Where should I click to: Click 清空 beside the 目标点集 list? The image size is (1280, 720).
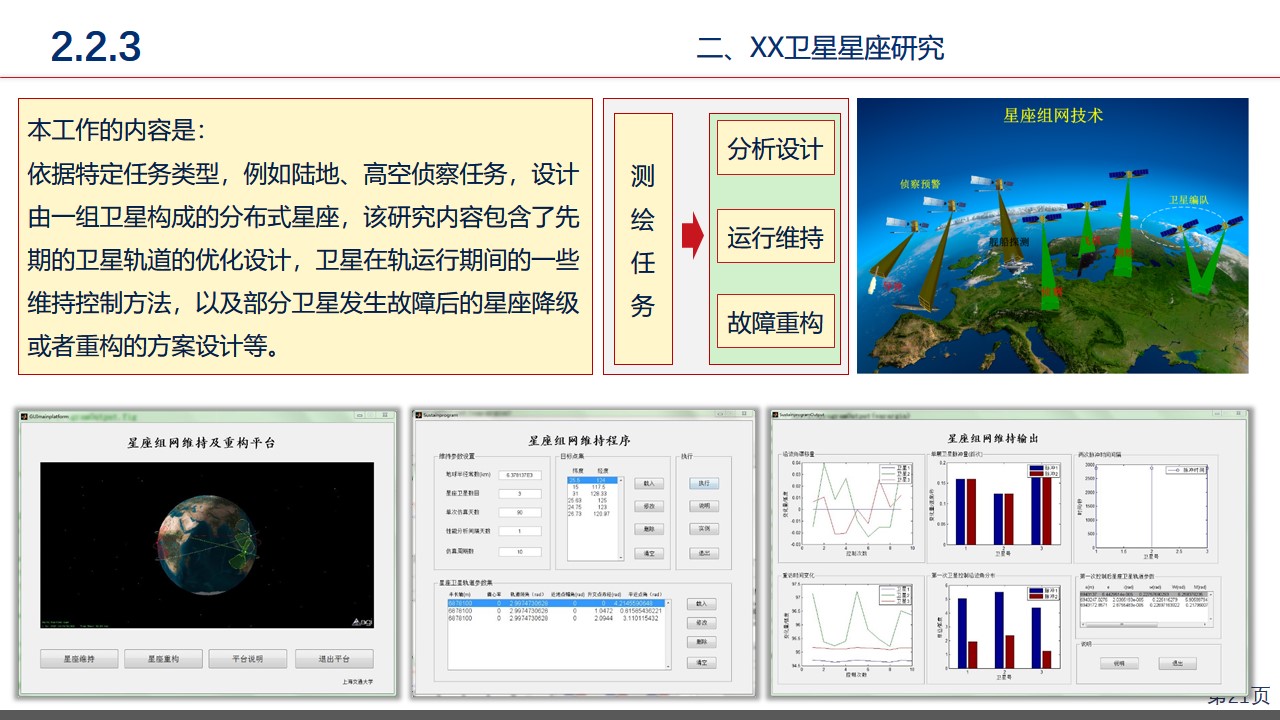[649, 552]
